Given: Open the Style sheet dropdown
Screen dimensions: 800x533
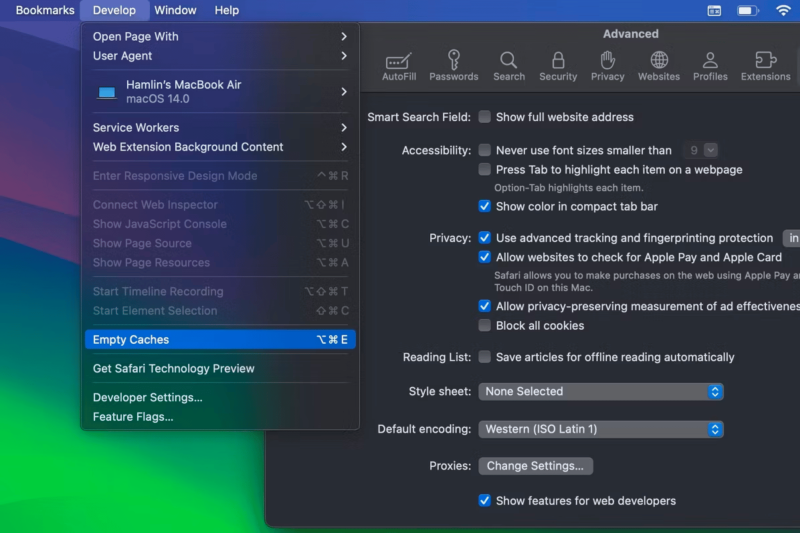Looking at the screenshot, I should click(600, 392).
